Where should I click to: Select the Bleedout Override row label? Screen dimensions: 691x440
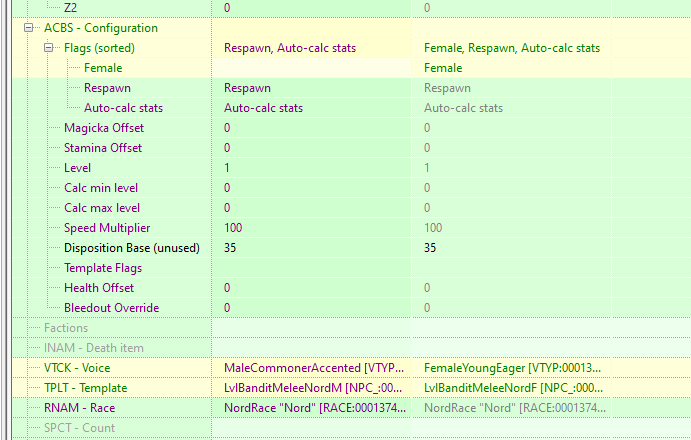(111, 308)
